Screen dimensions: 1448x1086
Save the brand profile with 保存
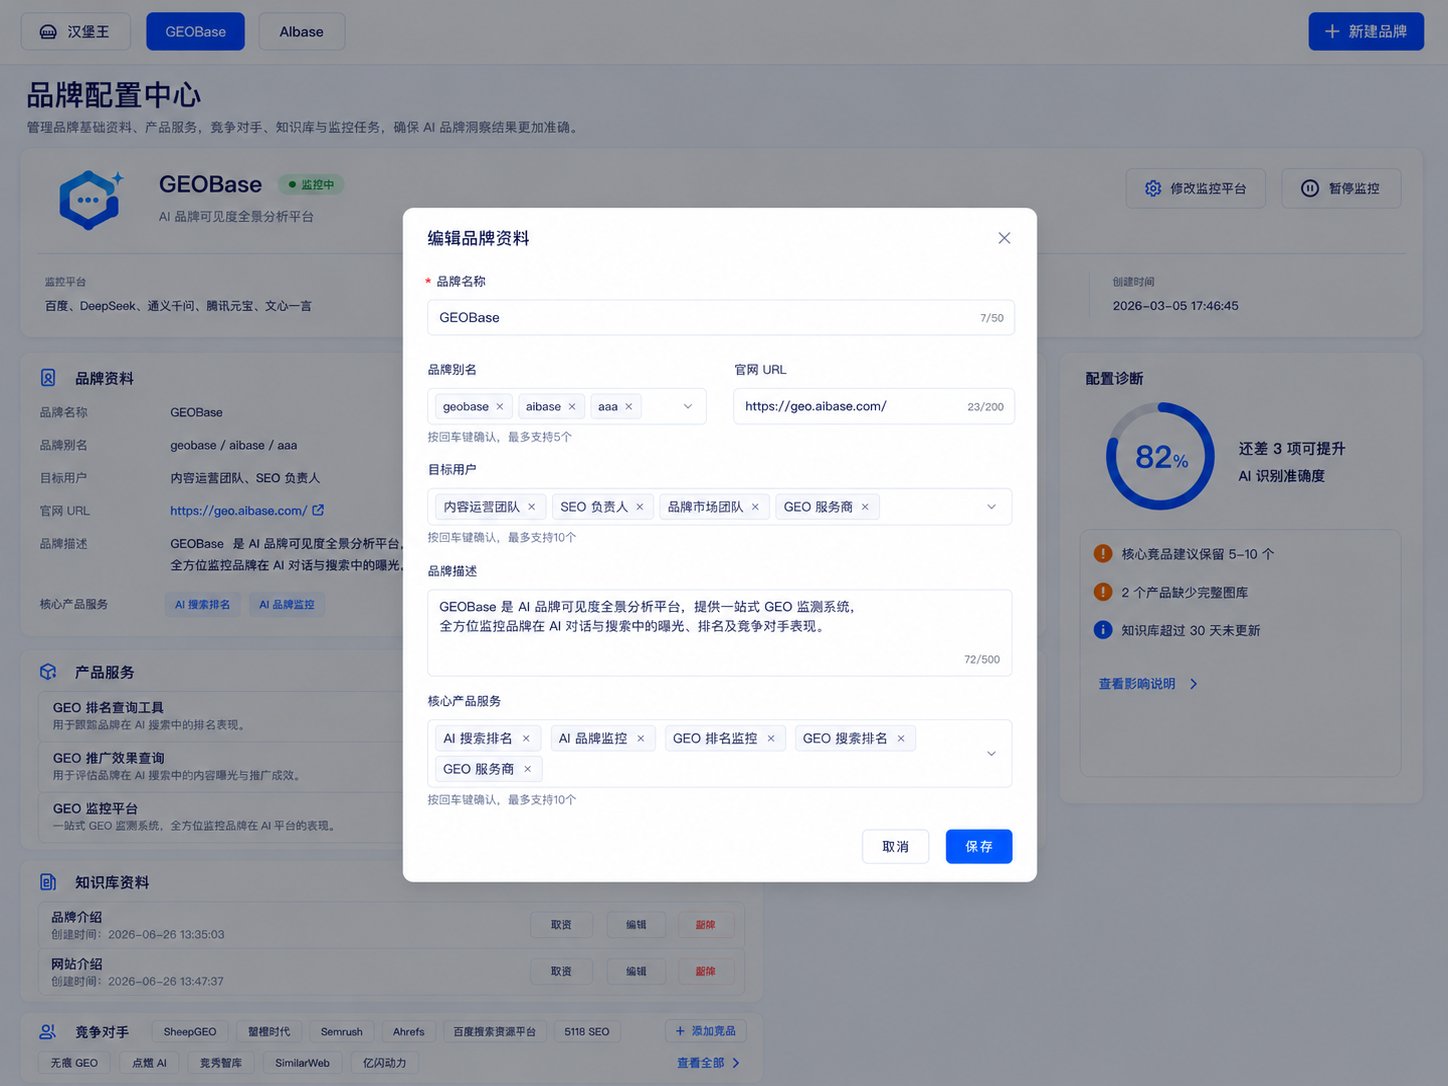coord(979,847)
